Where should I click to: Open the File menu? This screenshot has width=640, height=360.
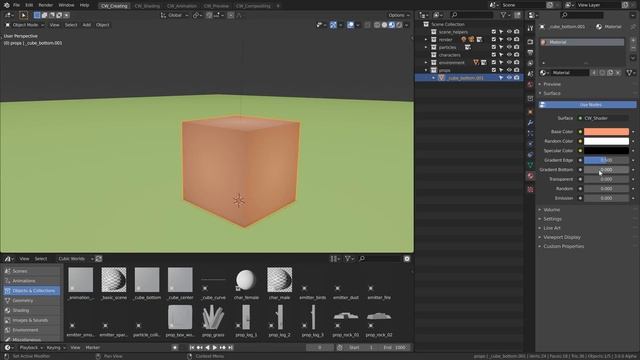coord(16,5)
